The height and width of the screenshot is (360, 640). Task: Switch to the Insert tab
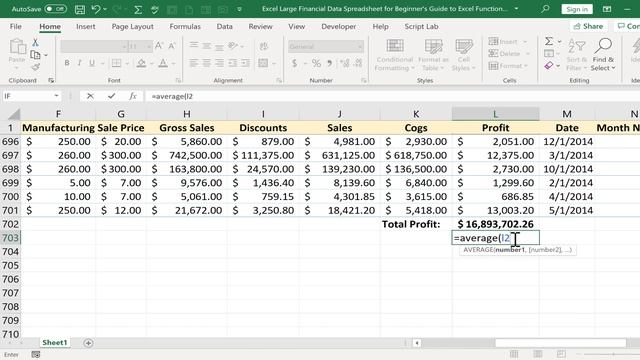tap(85, 27)
